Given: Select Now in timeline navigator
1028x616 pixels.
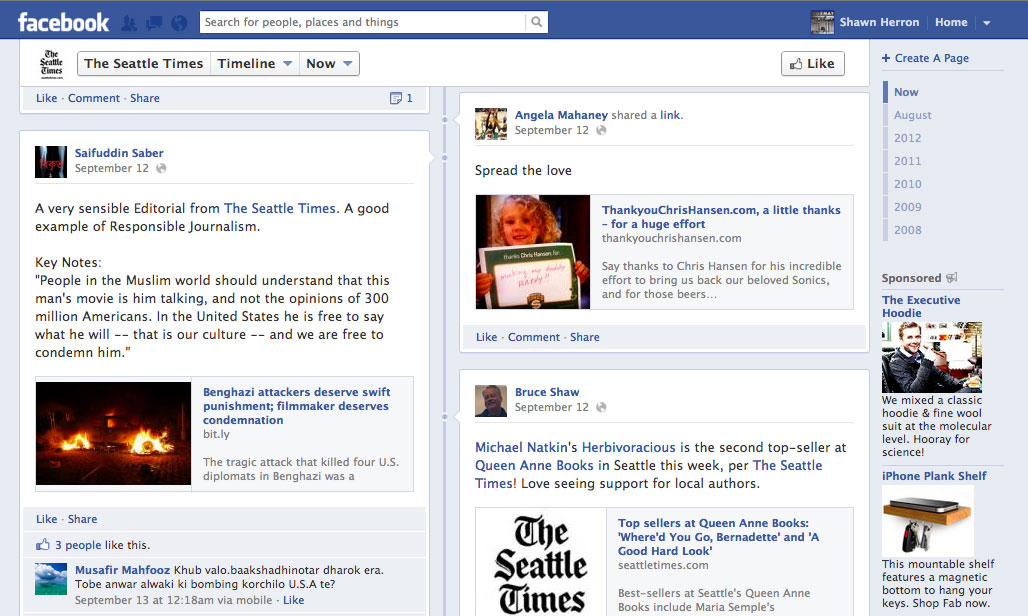Looking at the screenshot, I should [906, 92].
